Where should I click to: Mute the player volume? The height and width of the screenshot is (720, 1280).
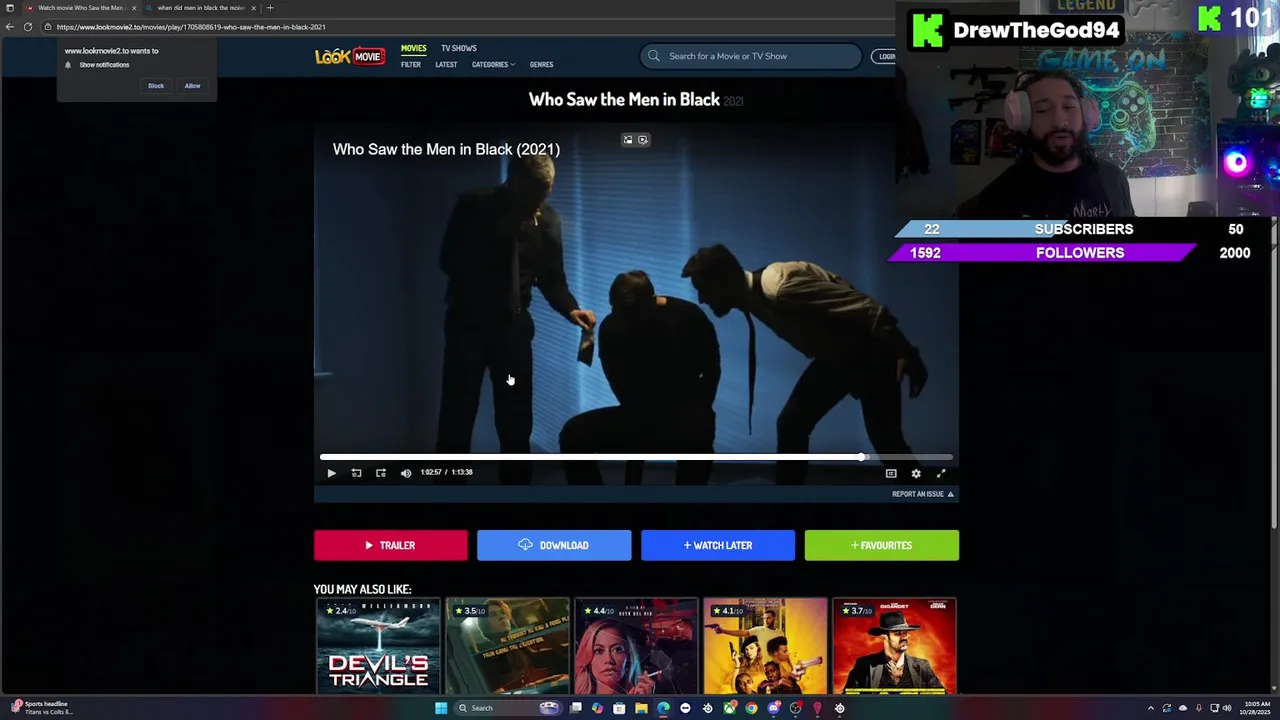tap(406, 473)
